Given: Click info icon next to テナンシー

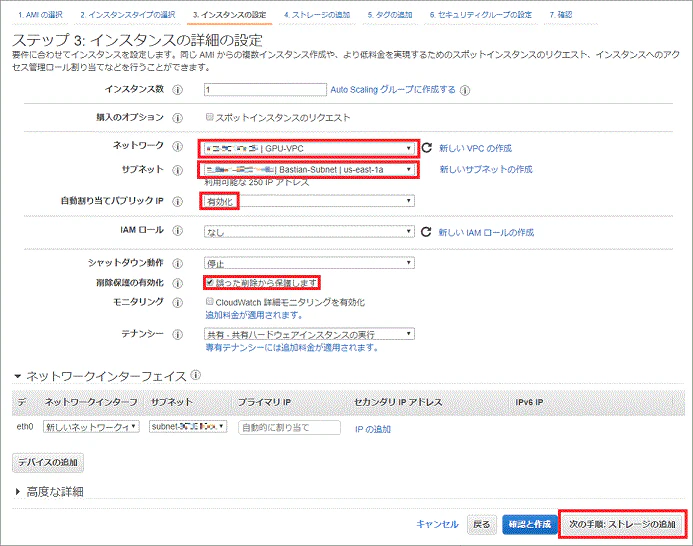Looking at the screenshot, I should click(x=177, y=334).
